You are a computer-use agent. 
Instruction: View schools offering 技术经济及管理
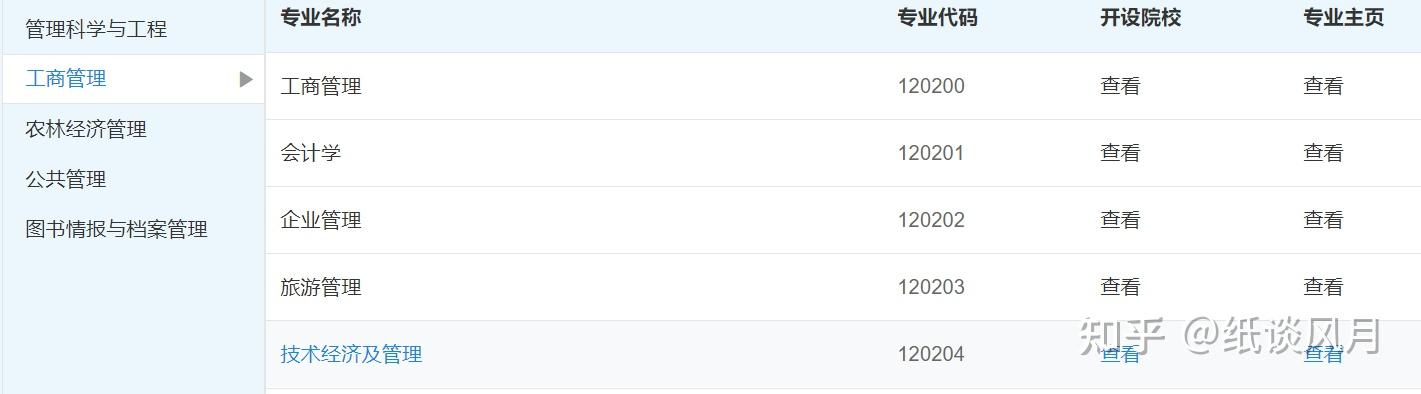(x=1120, y=354)
